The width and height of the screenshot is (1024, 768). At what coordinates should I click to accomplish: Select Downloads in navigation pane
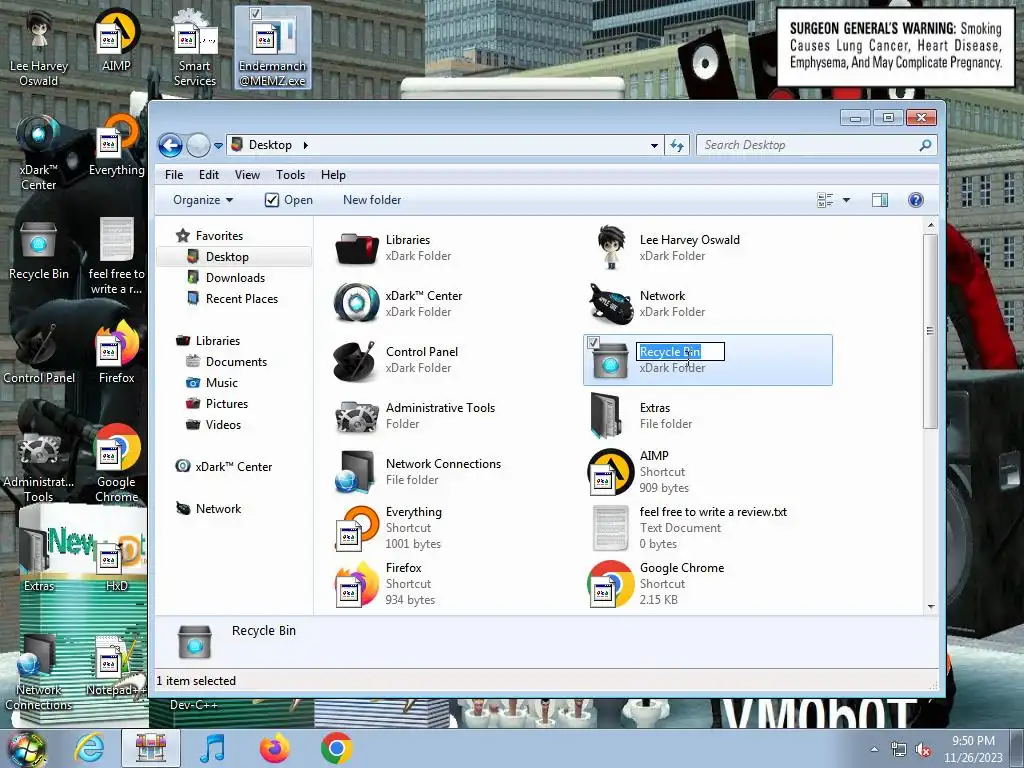(235, 278)
